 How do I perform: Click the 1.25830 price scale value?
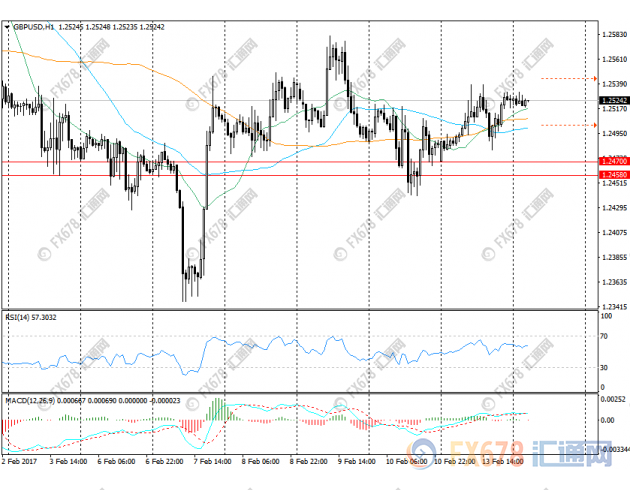tap(613, 33)
